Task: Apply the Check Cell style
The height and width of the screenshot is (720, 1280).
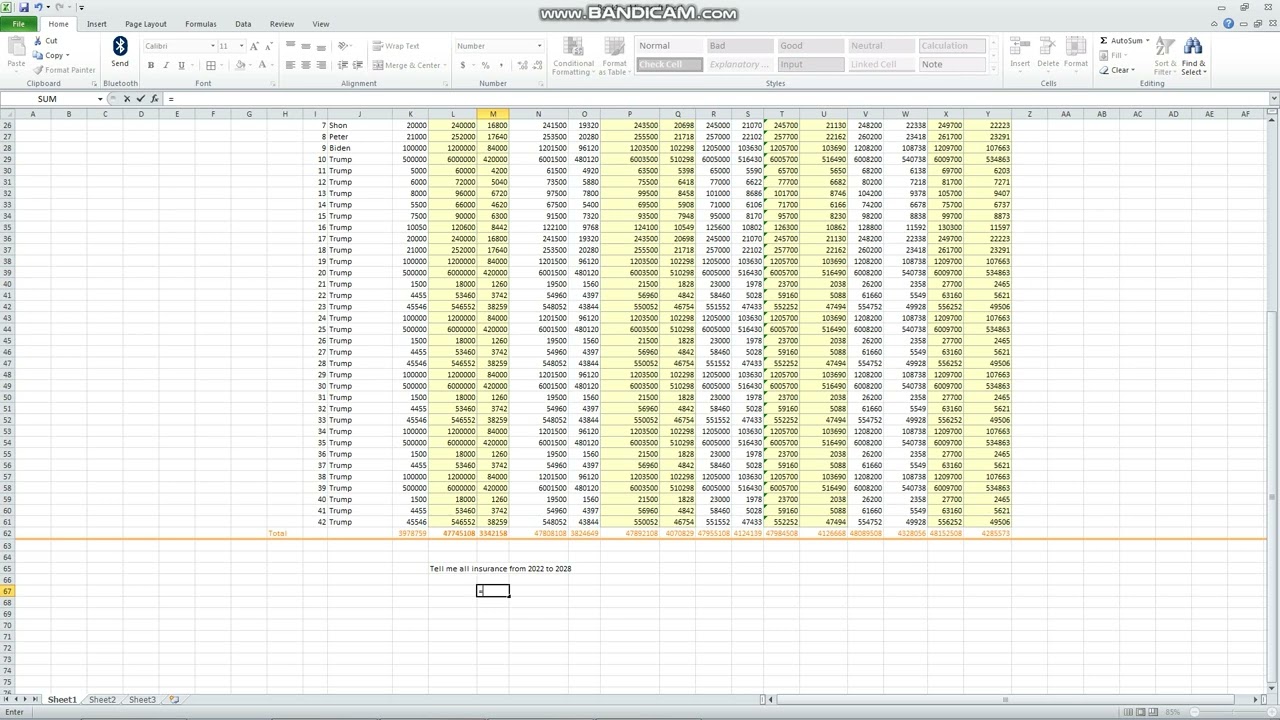Action: tap(668, 64)
